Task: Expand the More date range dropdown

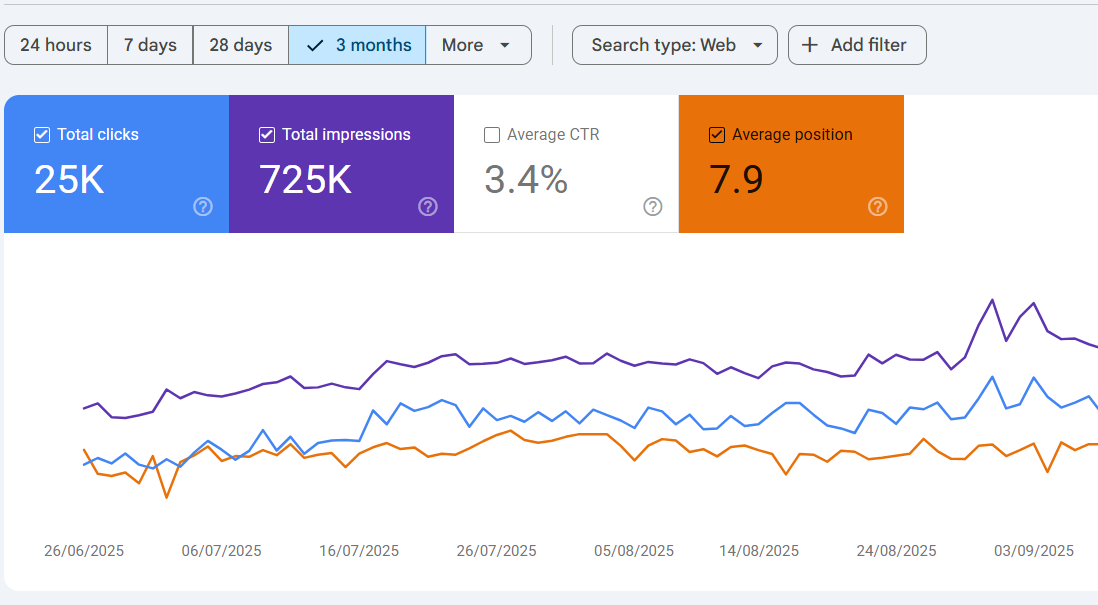Action: tap(478, 45)
